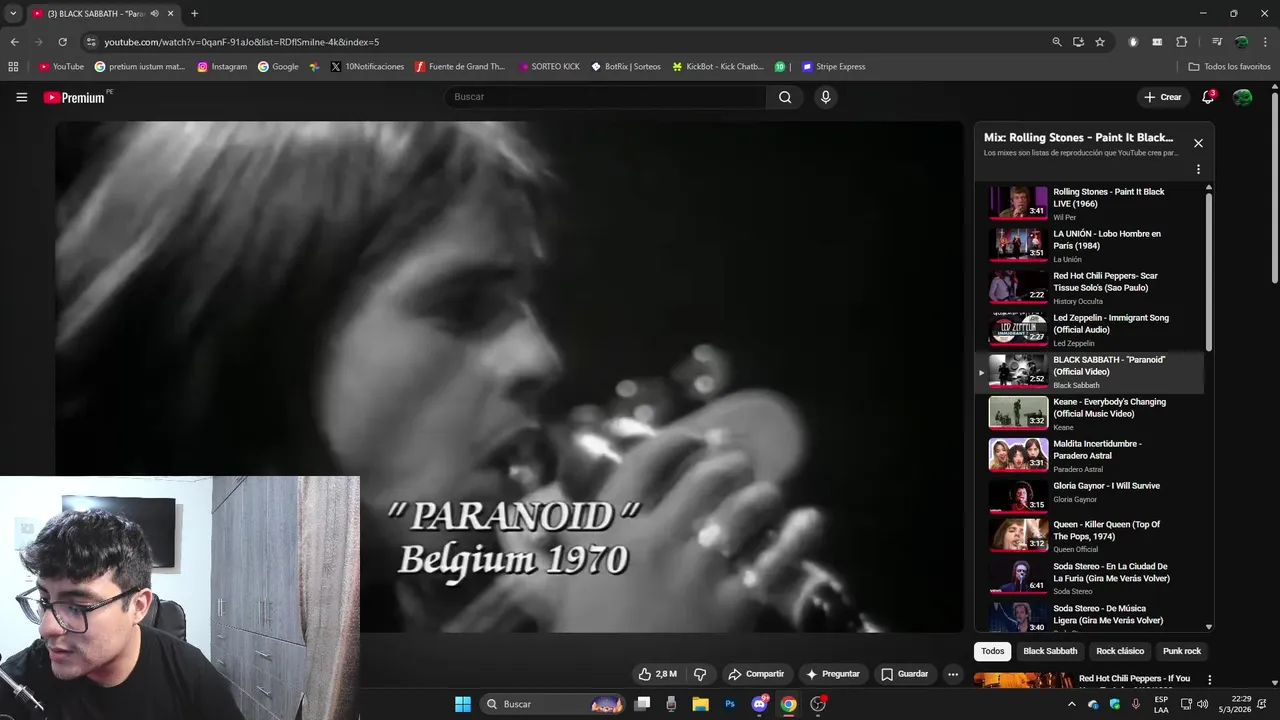Open more actions ellipsis below video

tap(953, 674)
